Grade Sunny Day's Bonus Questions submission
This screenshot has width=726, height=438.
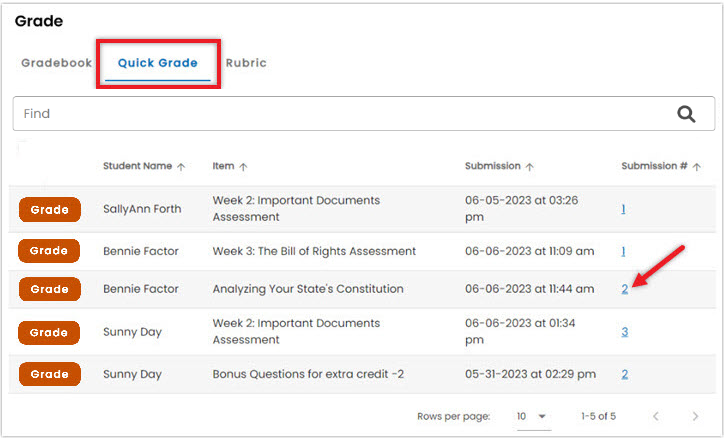50,374
